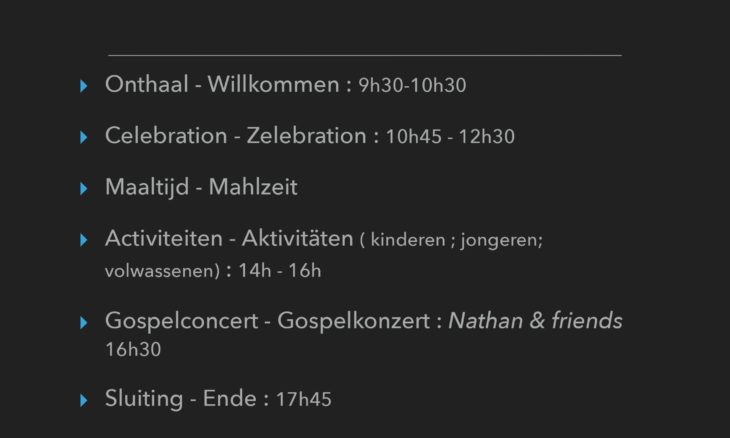Select the 9h30-10h30 time text
The width and height of the screenshot is (730, 438).
[x=412, y=86]
